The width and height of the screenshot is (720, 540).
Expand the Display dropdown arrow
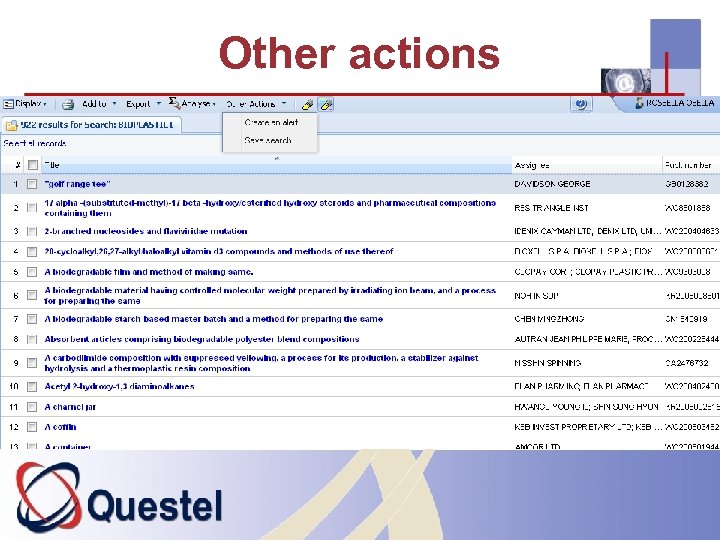coord(45,104)
